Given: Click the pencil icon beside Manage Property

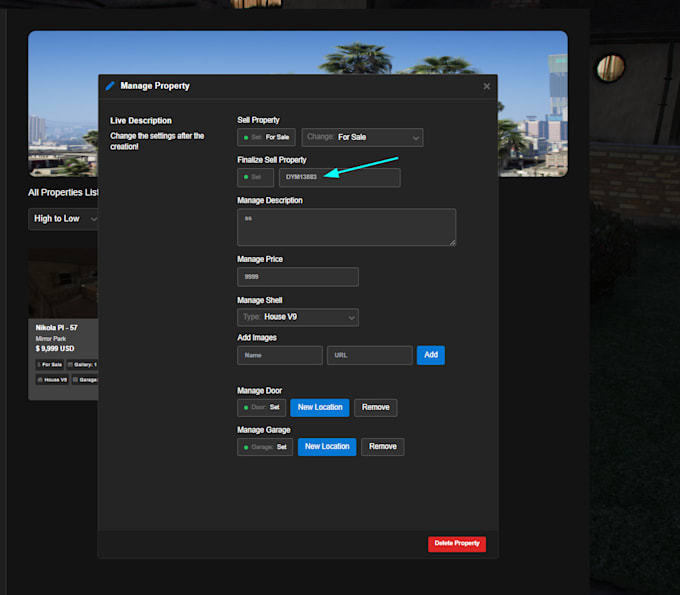Looking at the screenshot, I should (110, 86).
